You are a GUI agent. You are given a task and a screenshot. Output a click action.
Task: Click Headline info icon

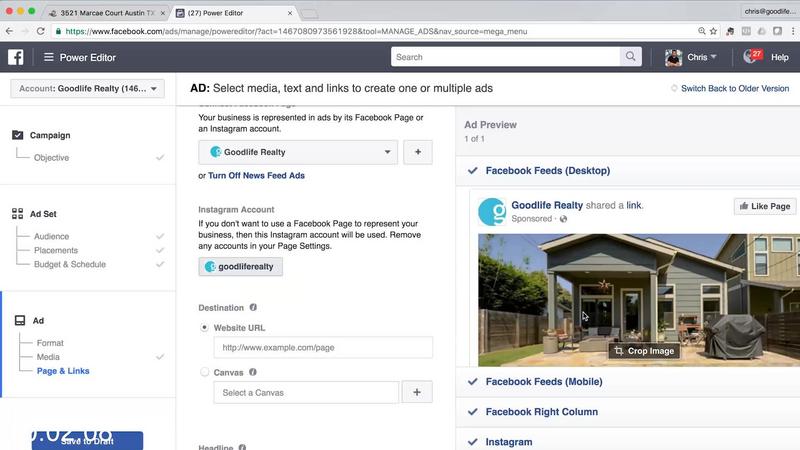tap(242, 447)
